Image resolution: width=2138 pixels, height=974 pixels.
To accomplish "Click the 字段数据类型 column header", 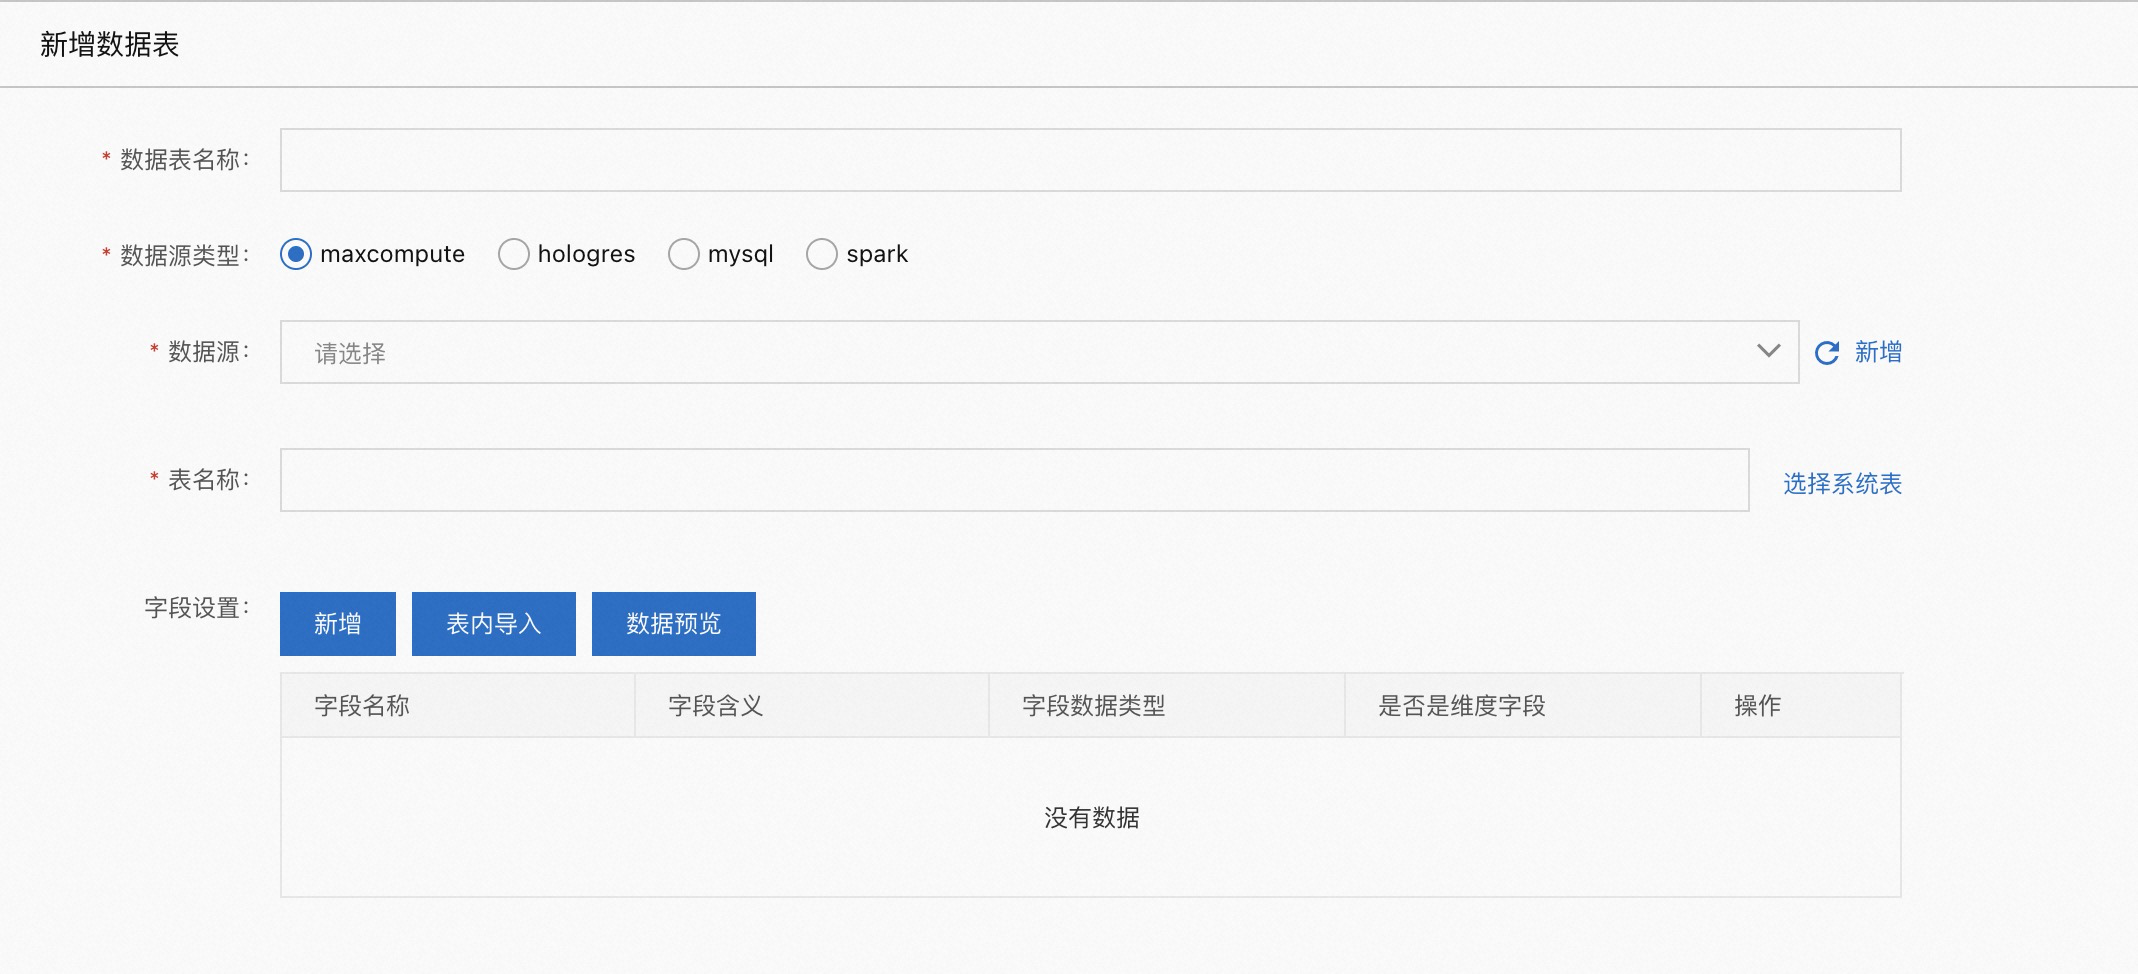I will pyautogui.click(x=1094, y=705).
